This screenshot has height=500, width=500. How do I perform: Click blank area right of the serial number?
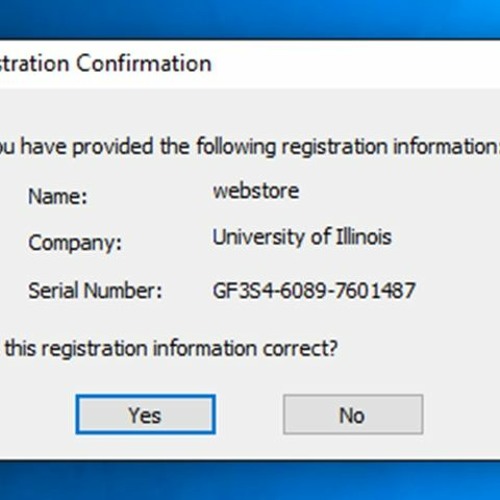458,290
